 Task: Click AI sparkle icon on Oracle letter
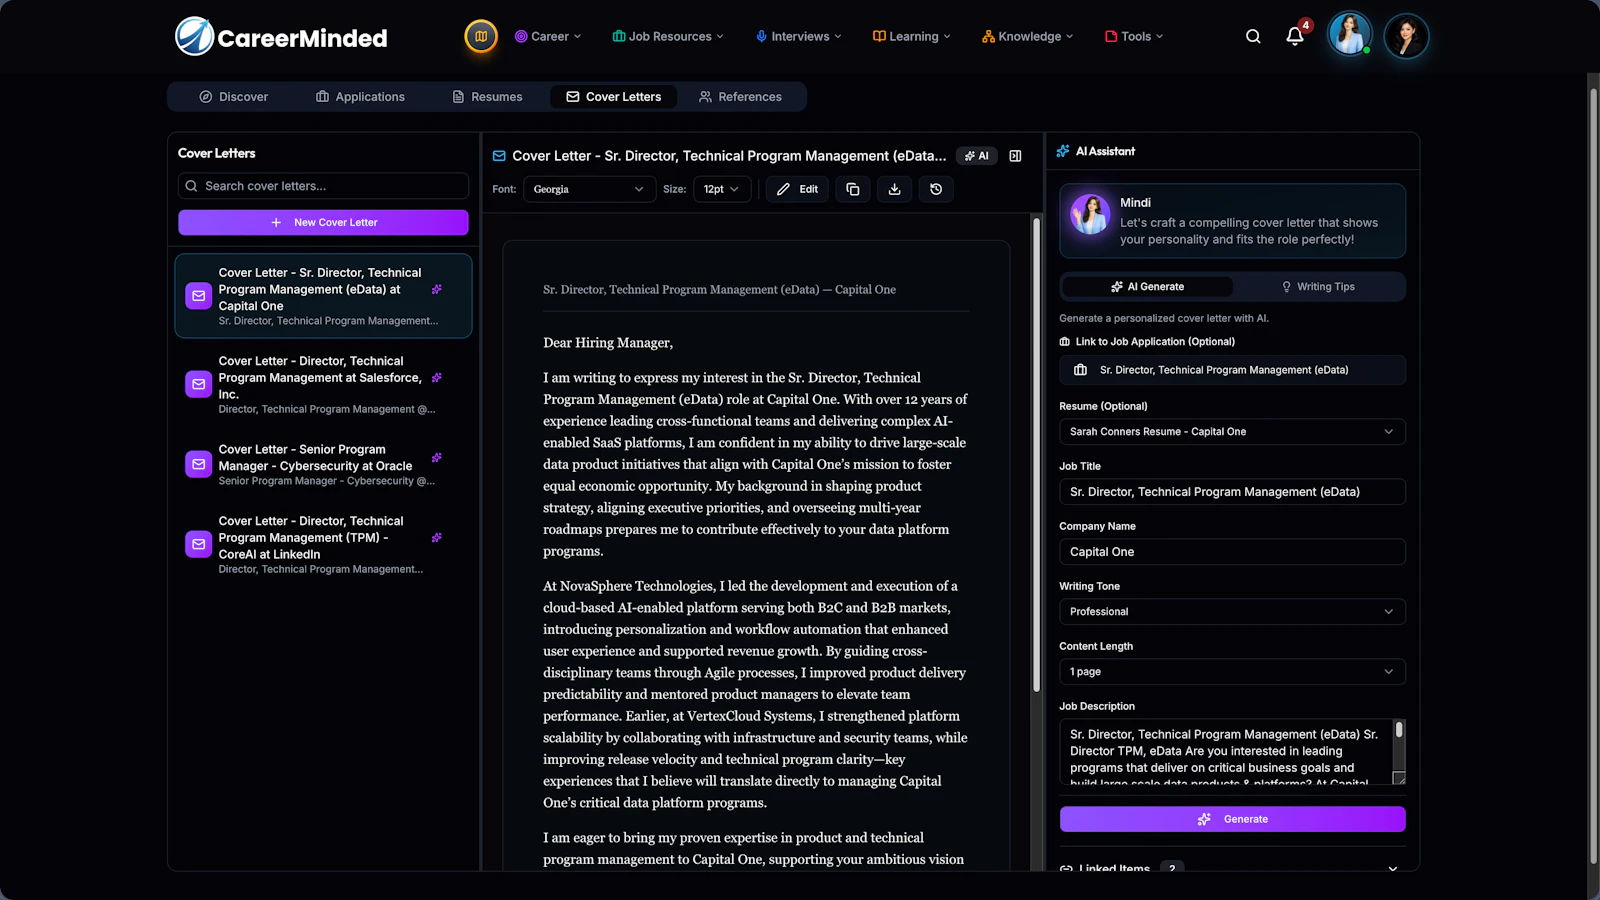point(437,458)
